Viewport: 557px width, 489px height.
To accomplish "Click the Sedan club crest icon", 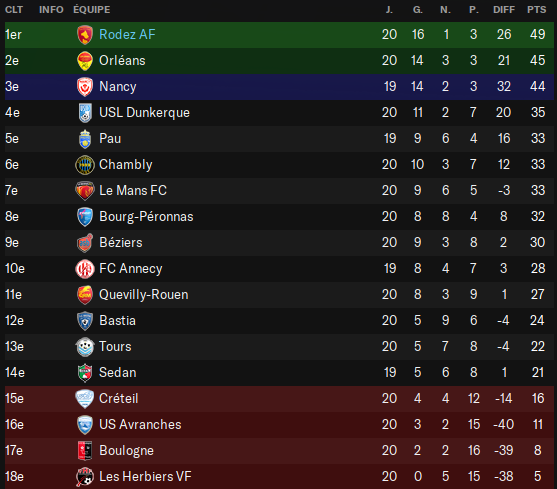I will pos(85,373).
